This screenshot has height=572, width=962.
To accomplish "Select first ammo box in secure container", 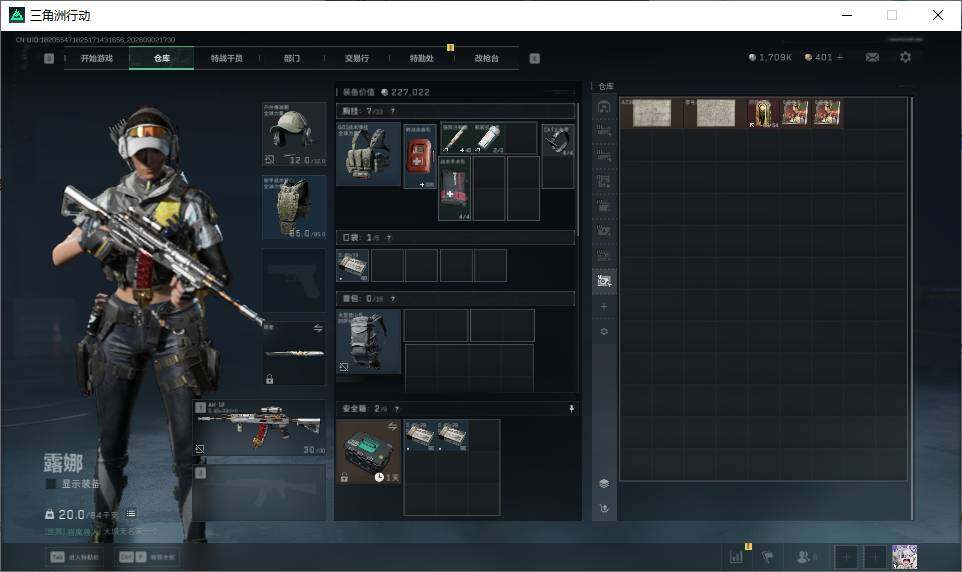I will point(420,436).
